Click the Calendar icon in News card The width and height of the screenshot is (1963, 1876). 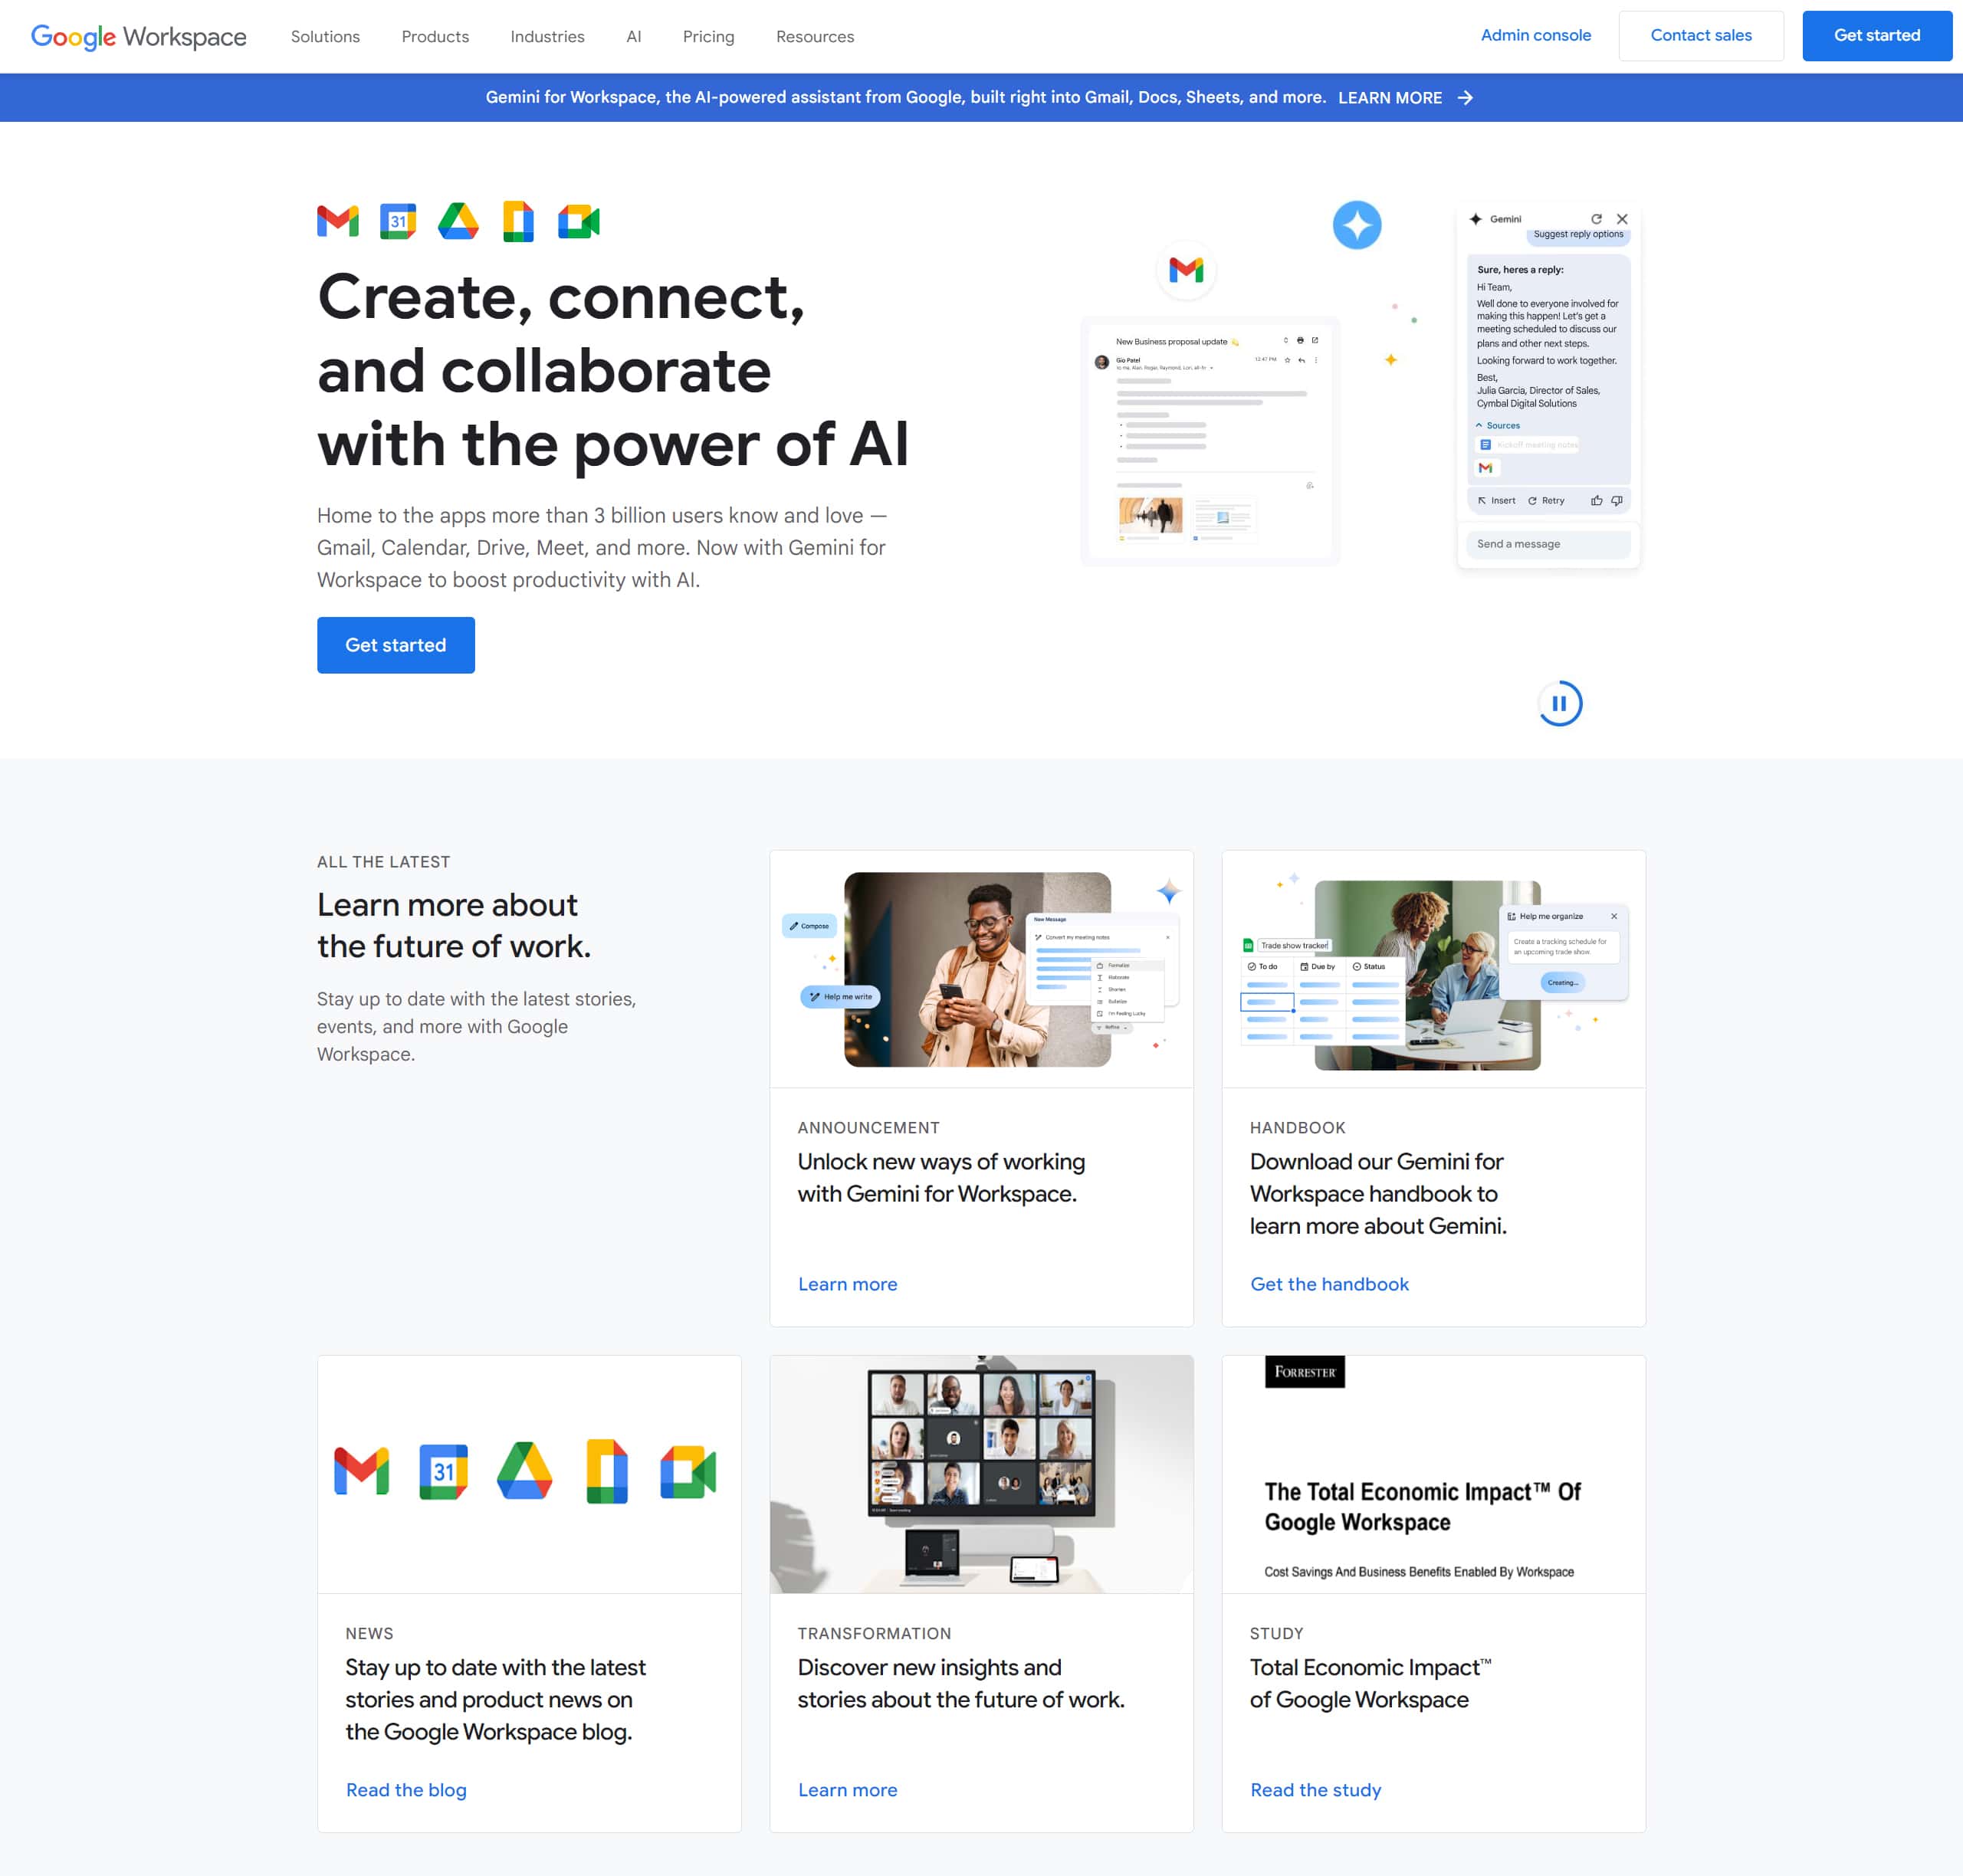coord(443,1471)
